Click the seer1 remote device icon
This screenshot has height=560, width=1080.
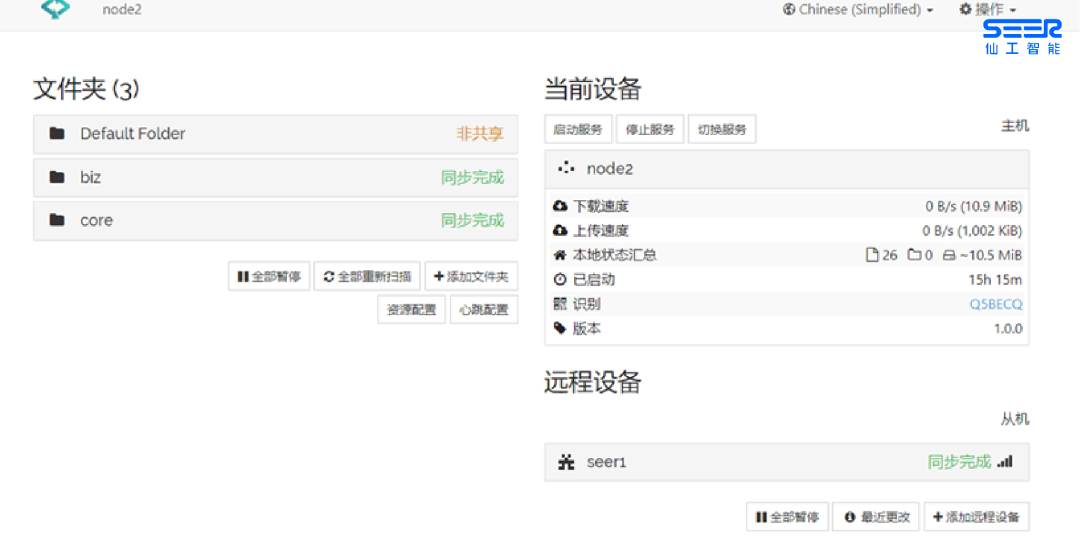pos(566,462)
